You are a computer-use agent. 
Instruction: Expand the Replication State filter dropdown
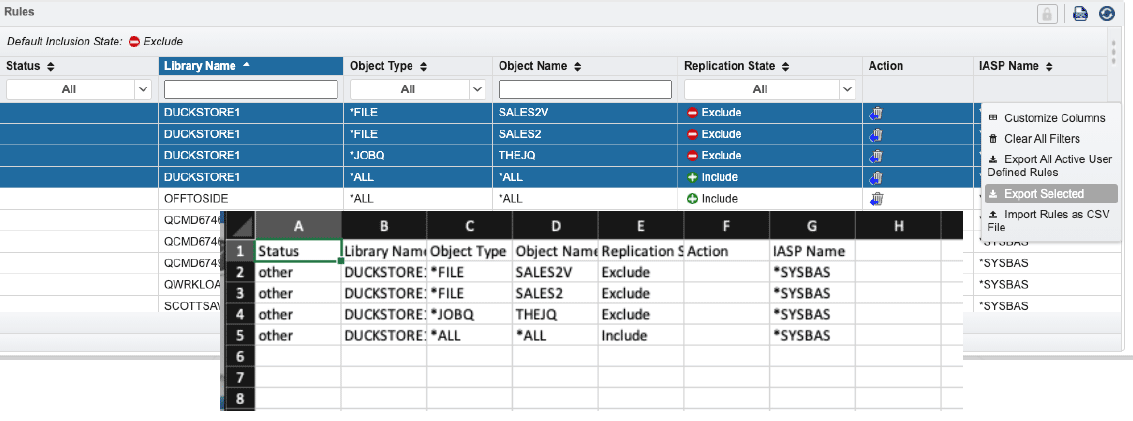coord(847,89)
